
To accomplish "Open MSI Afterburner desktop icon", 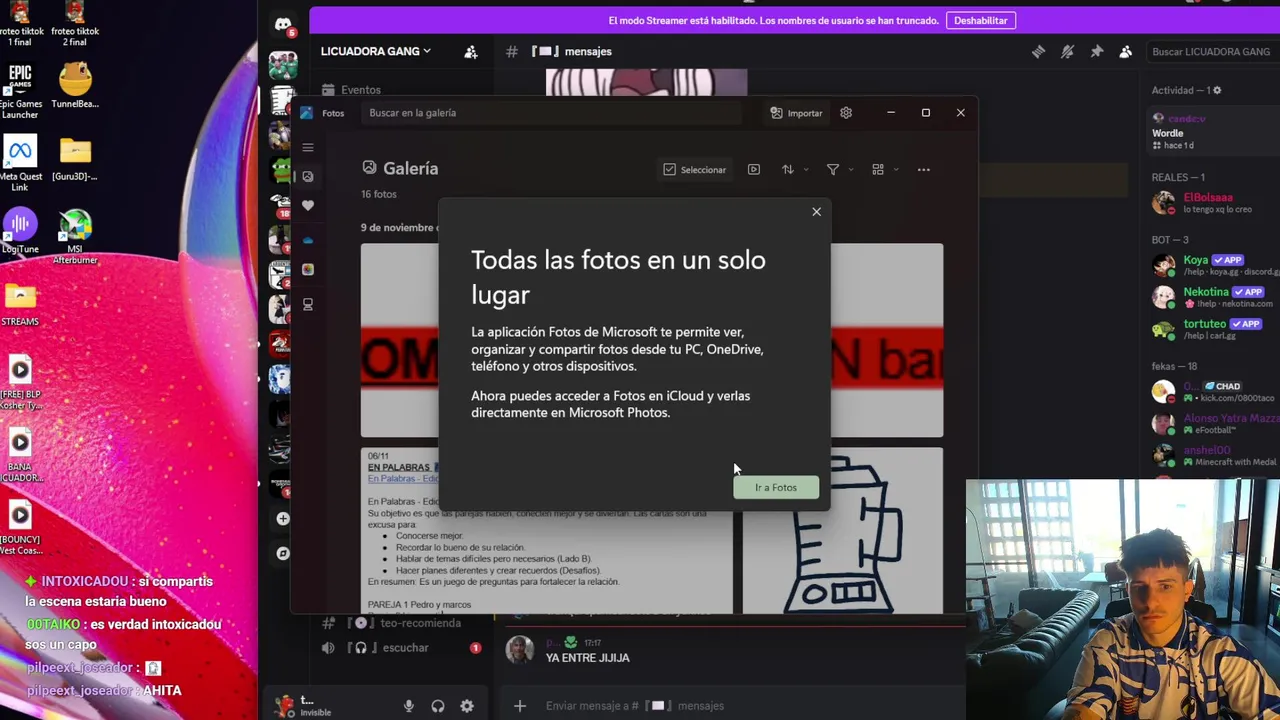I will tap(75, 237).
